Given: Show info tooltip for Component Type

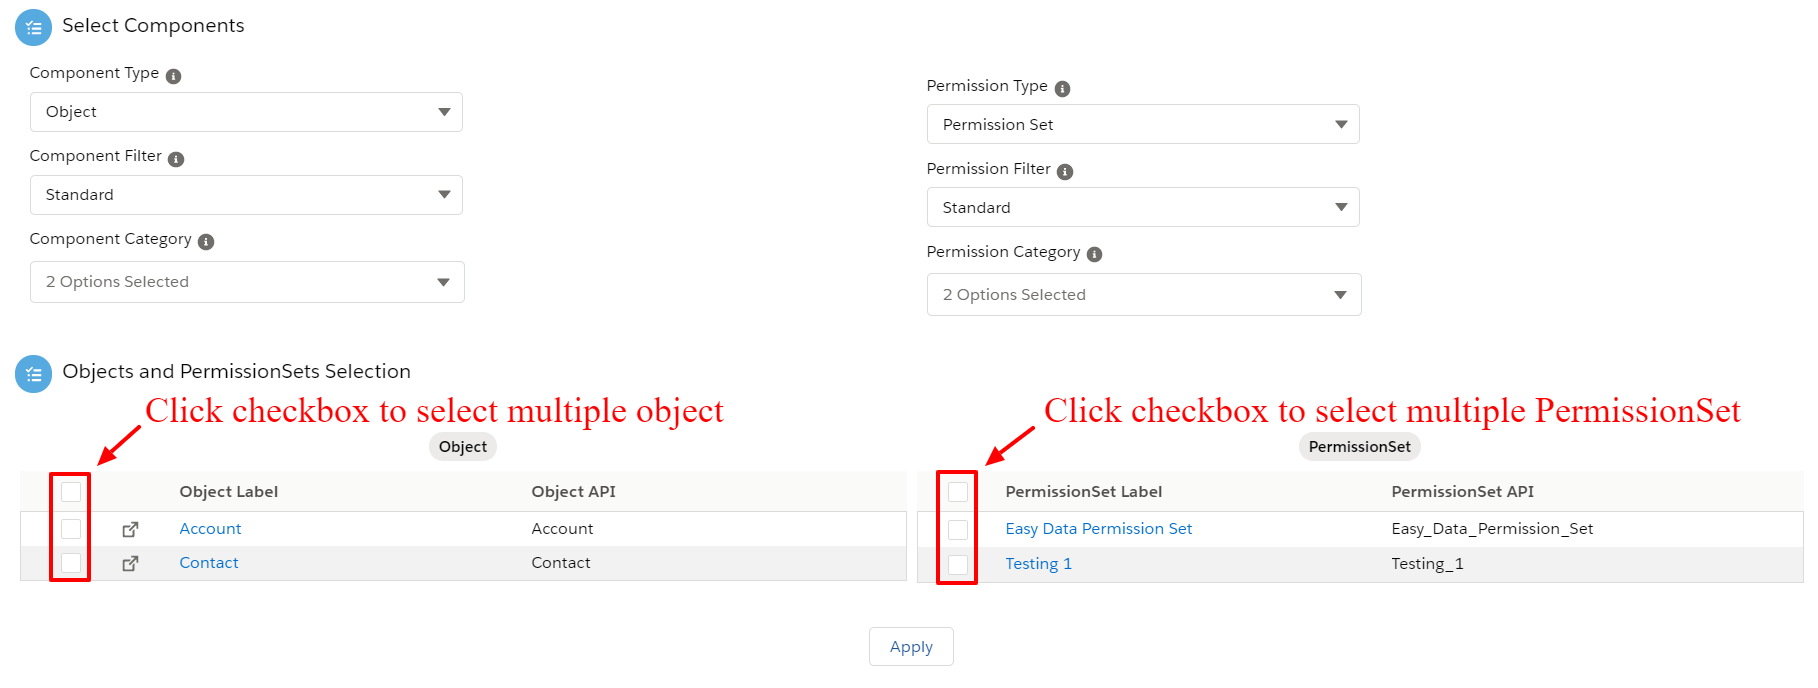Looking at the screenshot, I should point(174,76).
